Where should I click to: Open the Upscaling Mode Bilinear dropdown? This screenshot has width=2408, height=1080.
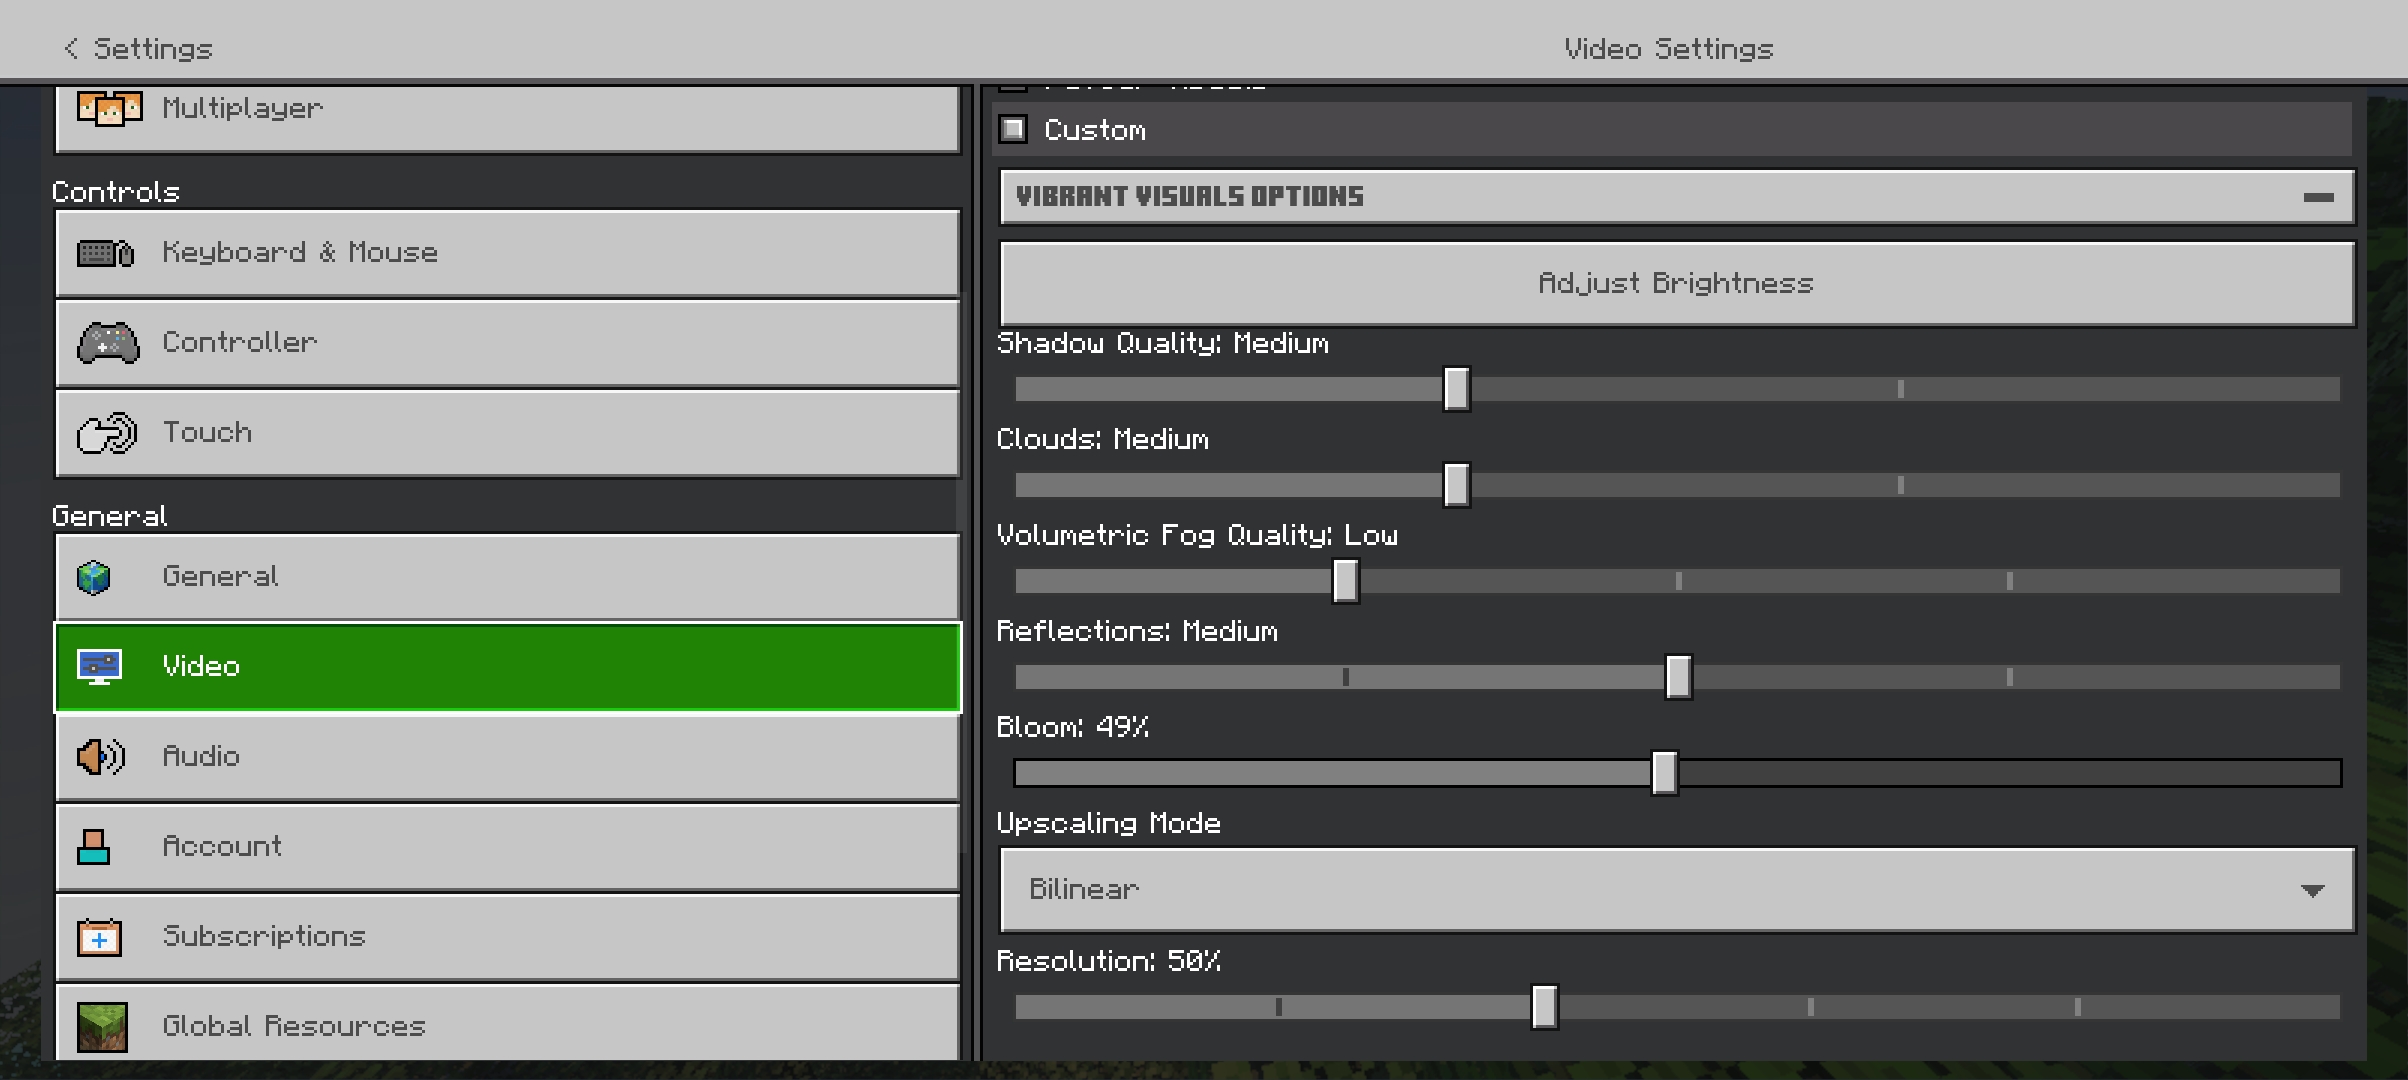[x=1676, y=890]
